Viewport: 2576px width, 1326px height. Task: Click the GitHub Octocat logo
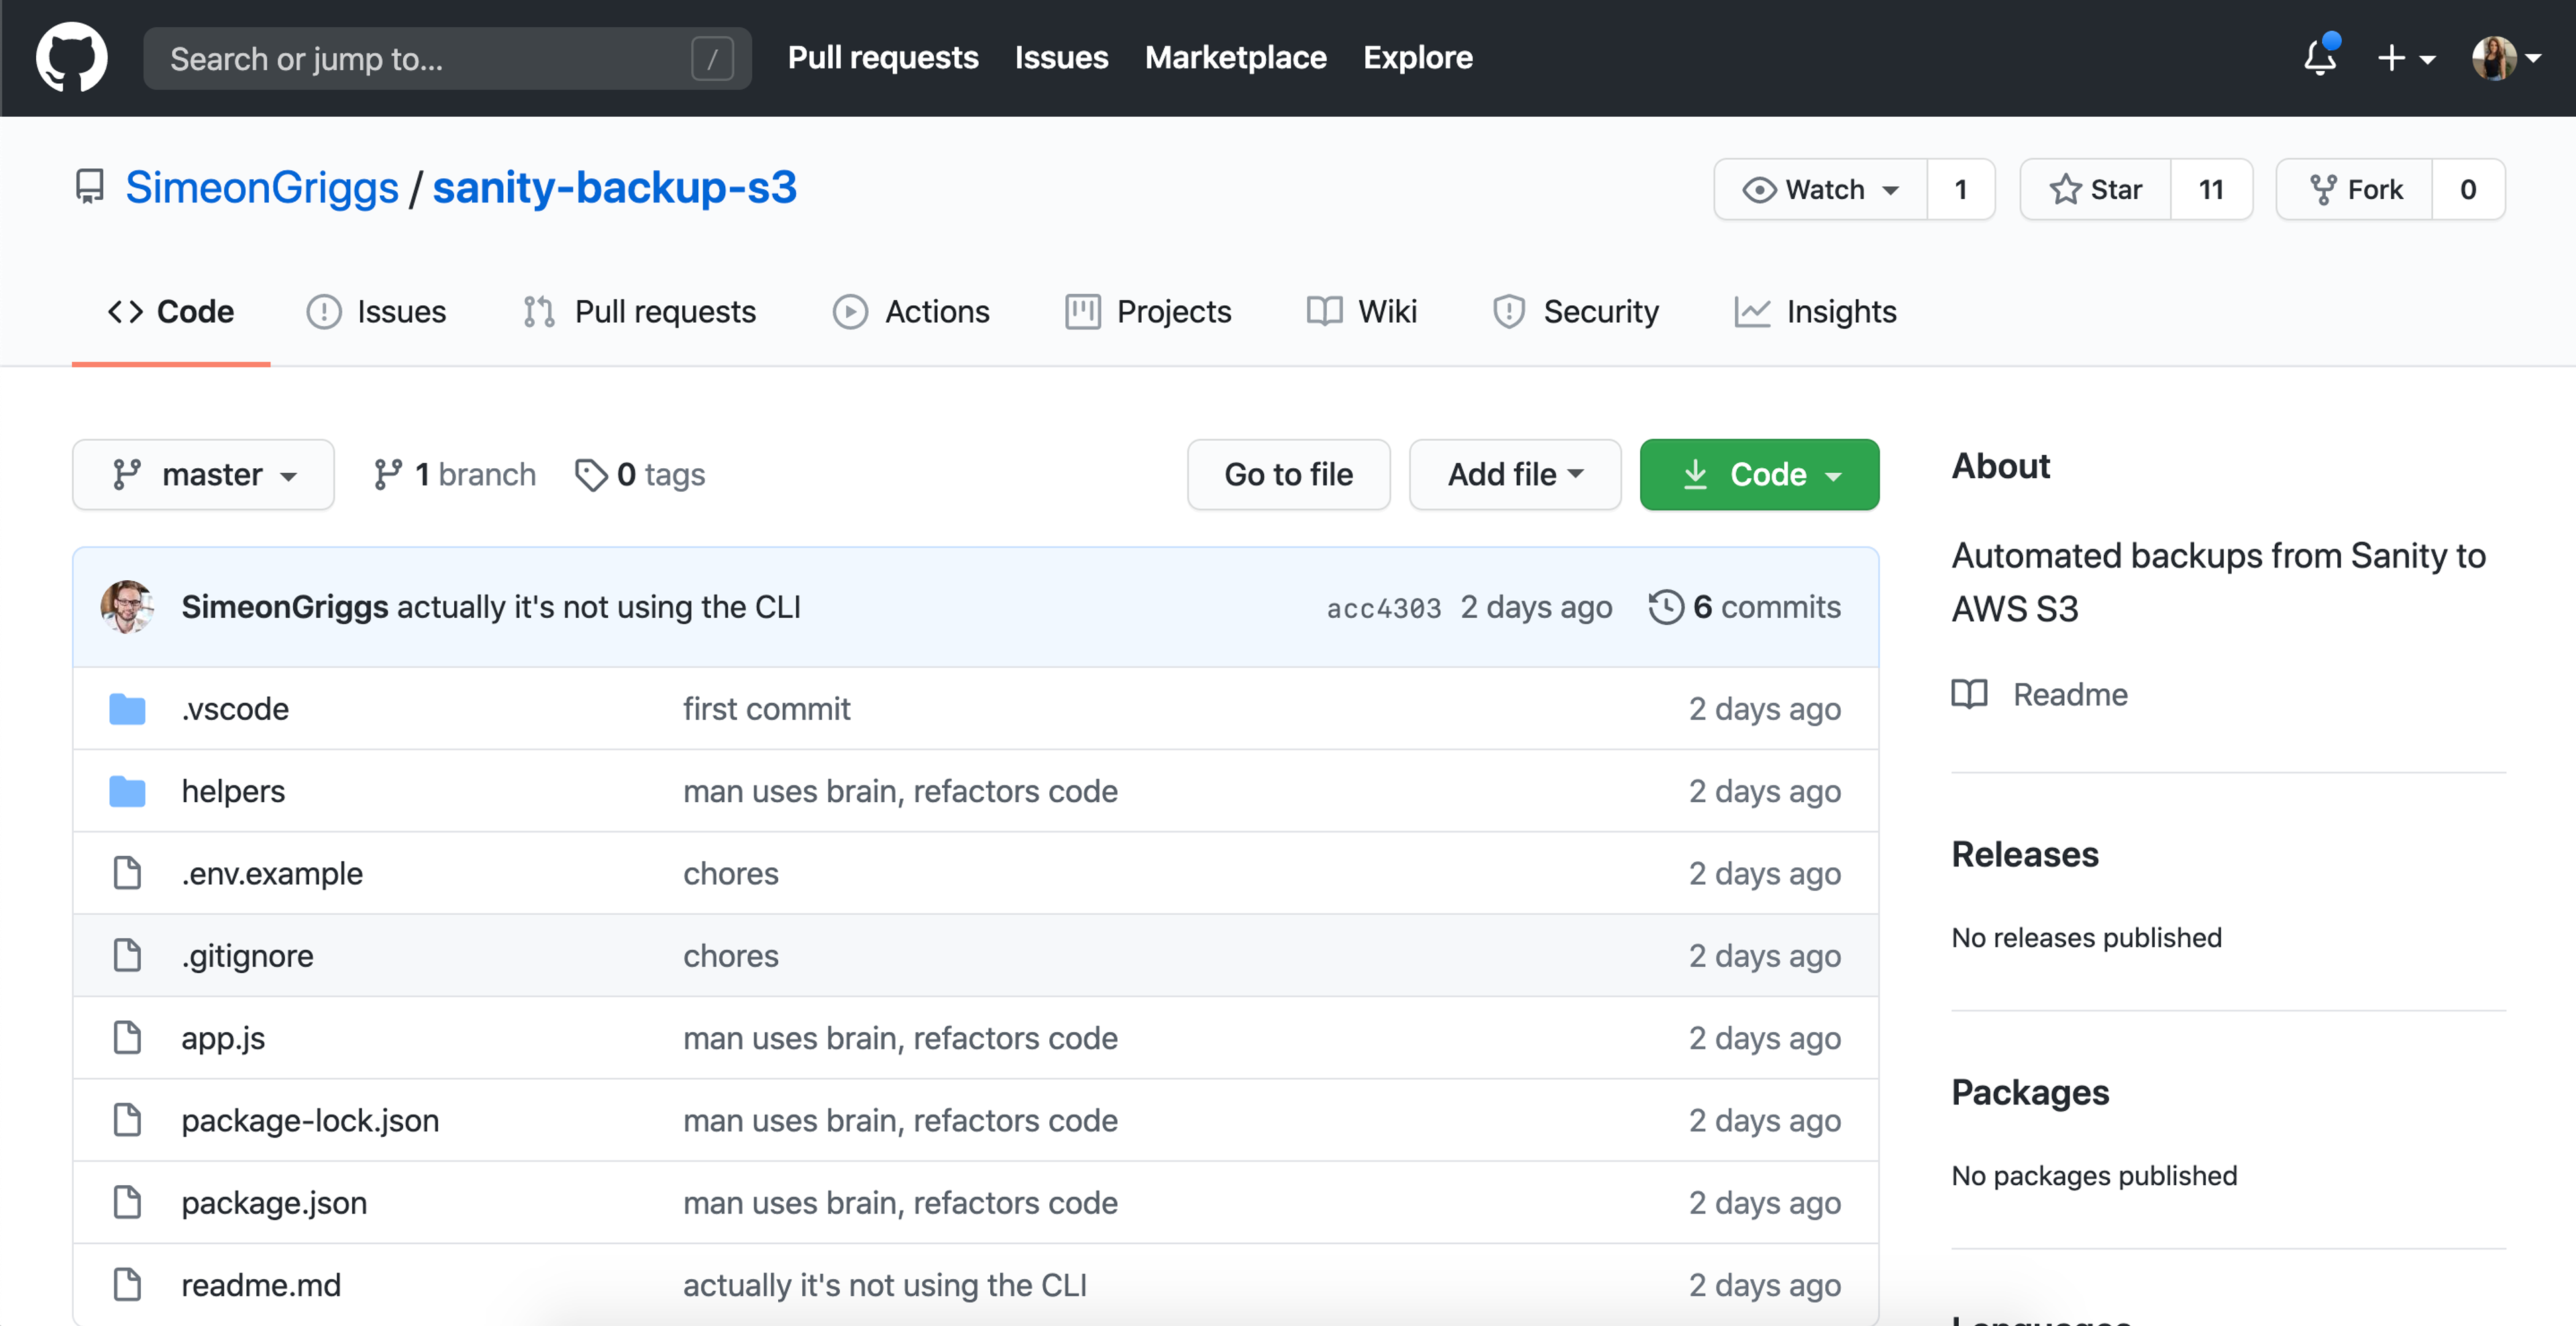tap(71, 58)
